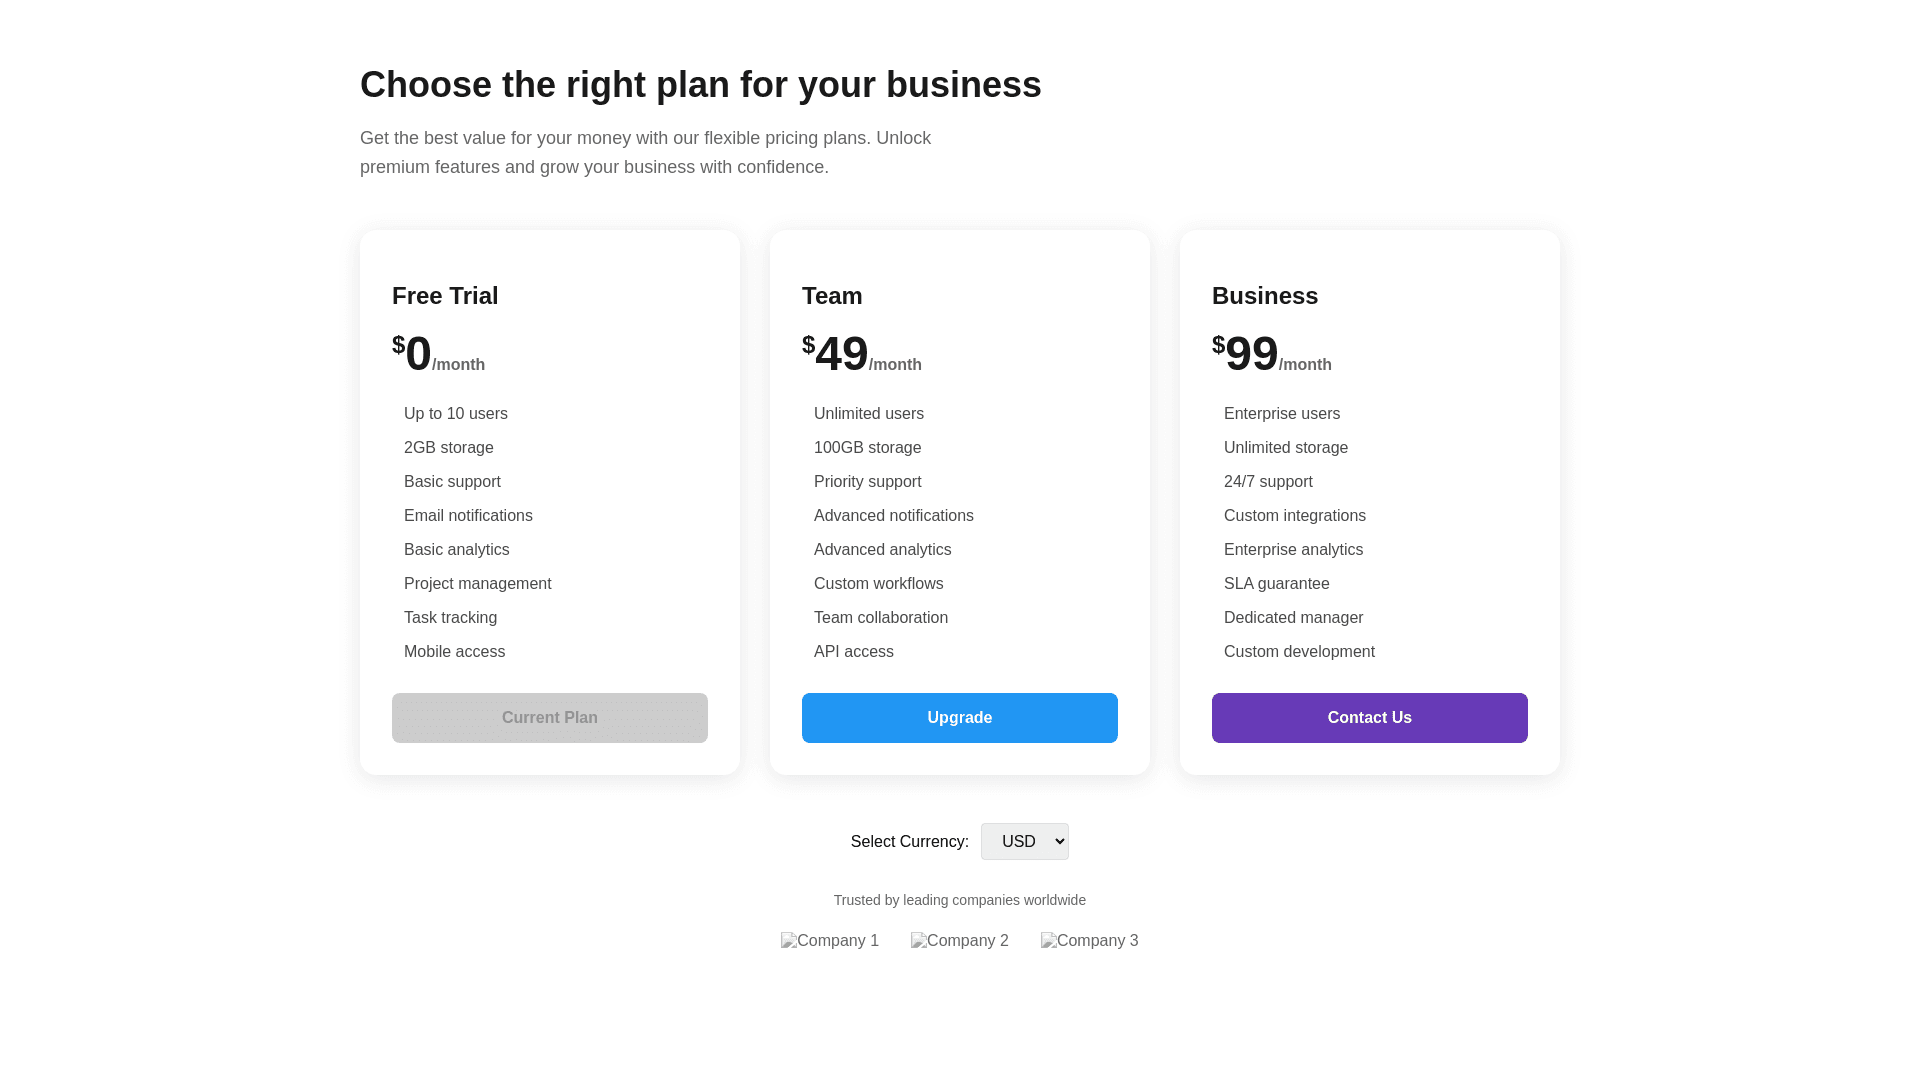
Task: Click the Business plan heading
Action: (1265, 296)
